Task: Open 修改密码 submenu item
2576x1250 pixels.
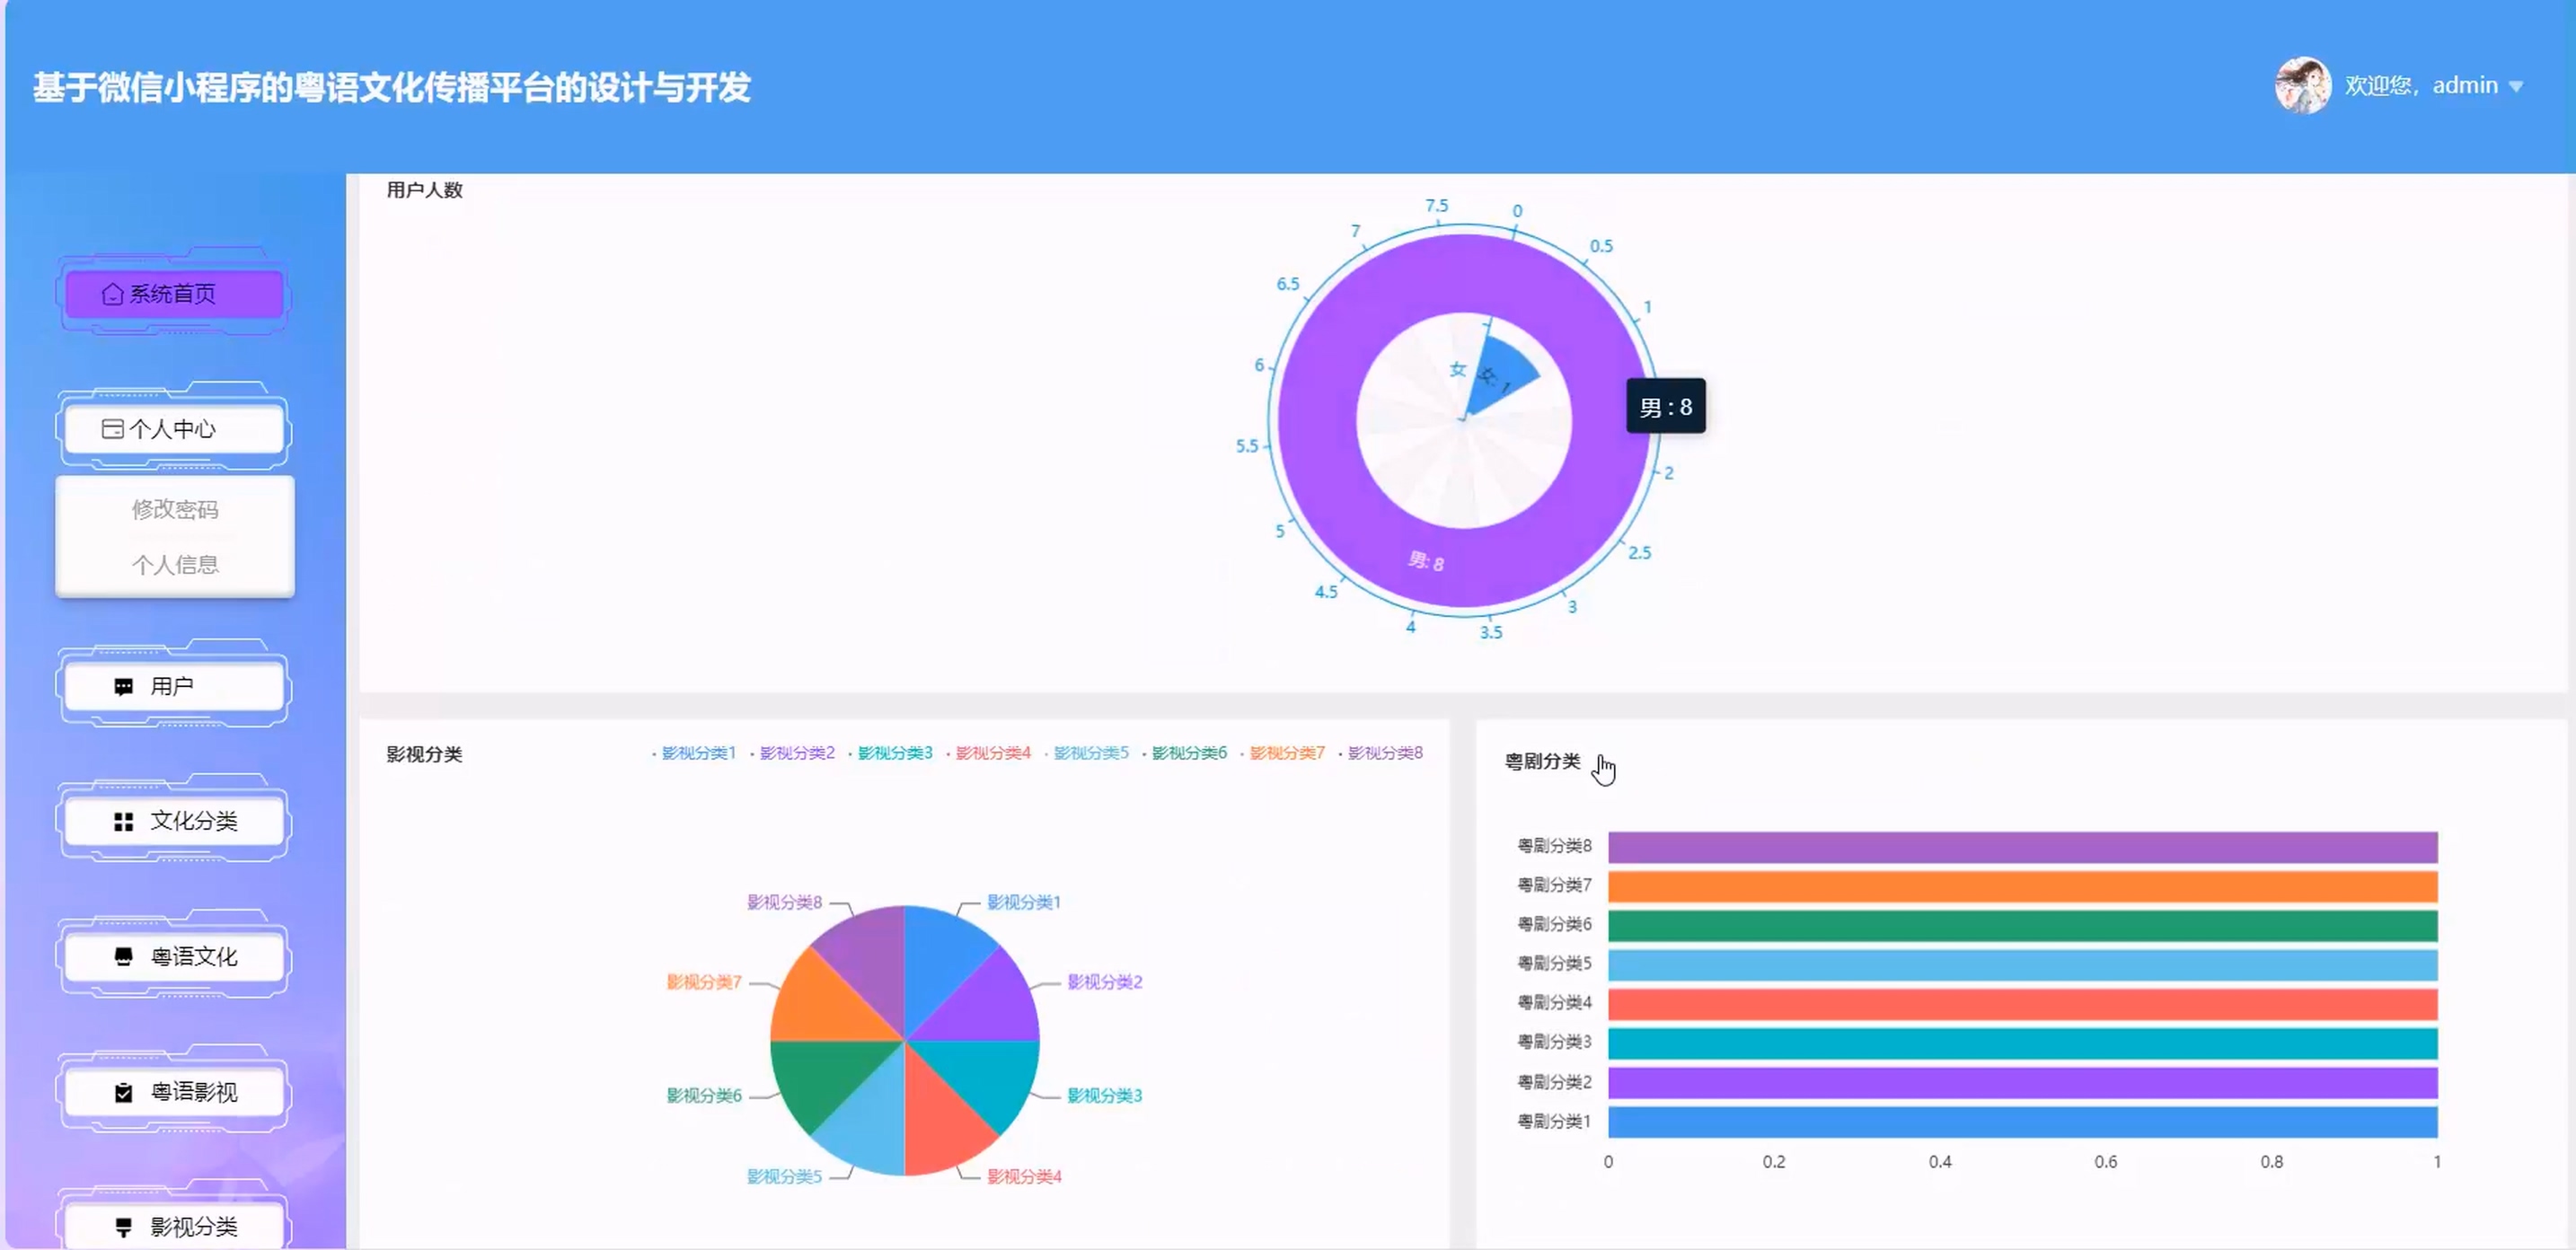Action: [x=175, y=509]
